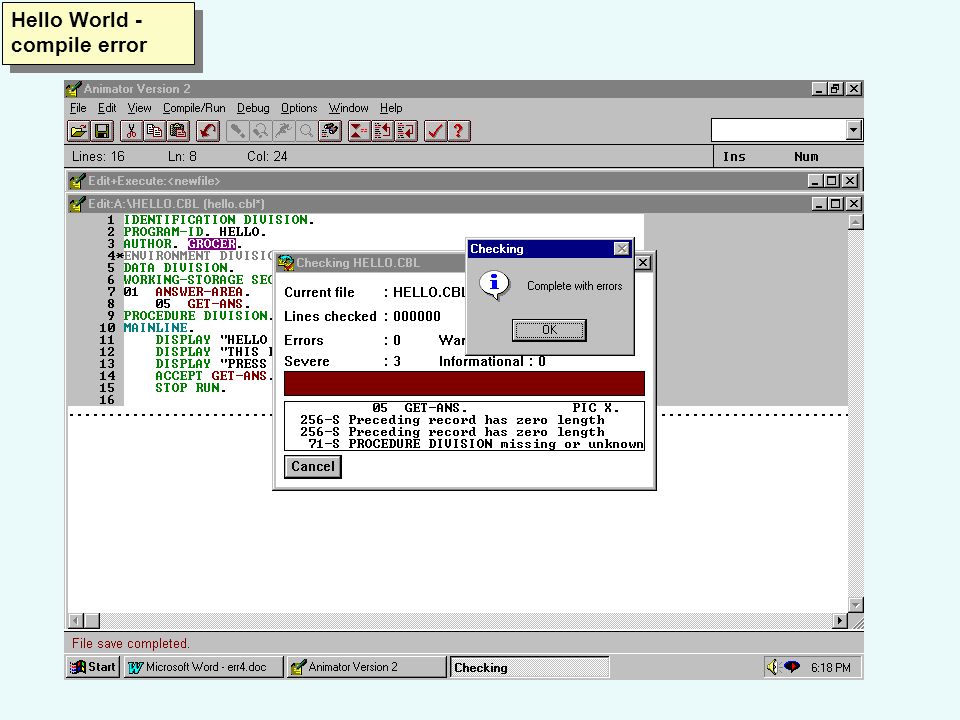Click the grayed-out footprint with magnifier icon
Image resolution: width=960 pixels, height=720 pixels.
[261, 131]
